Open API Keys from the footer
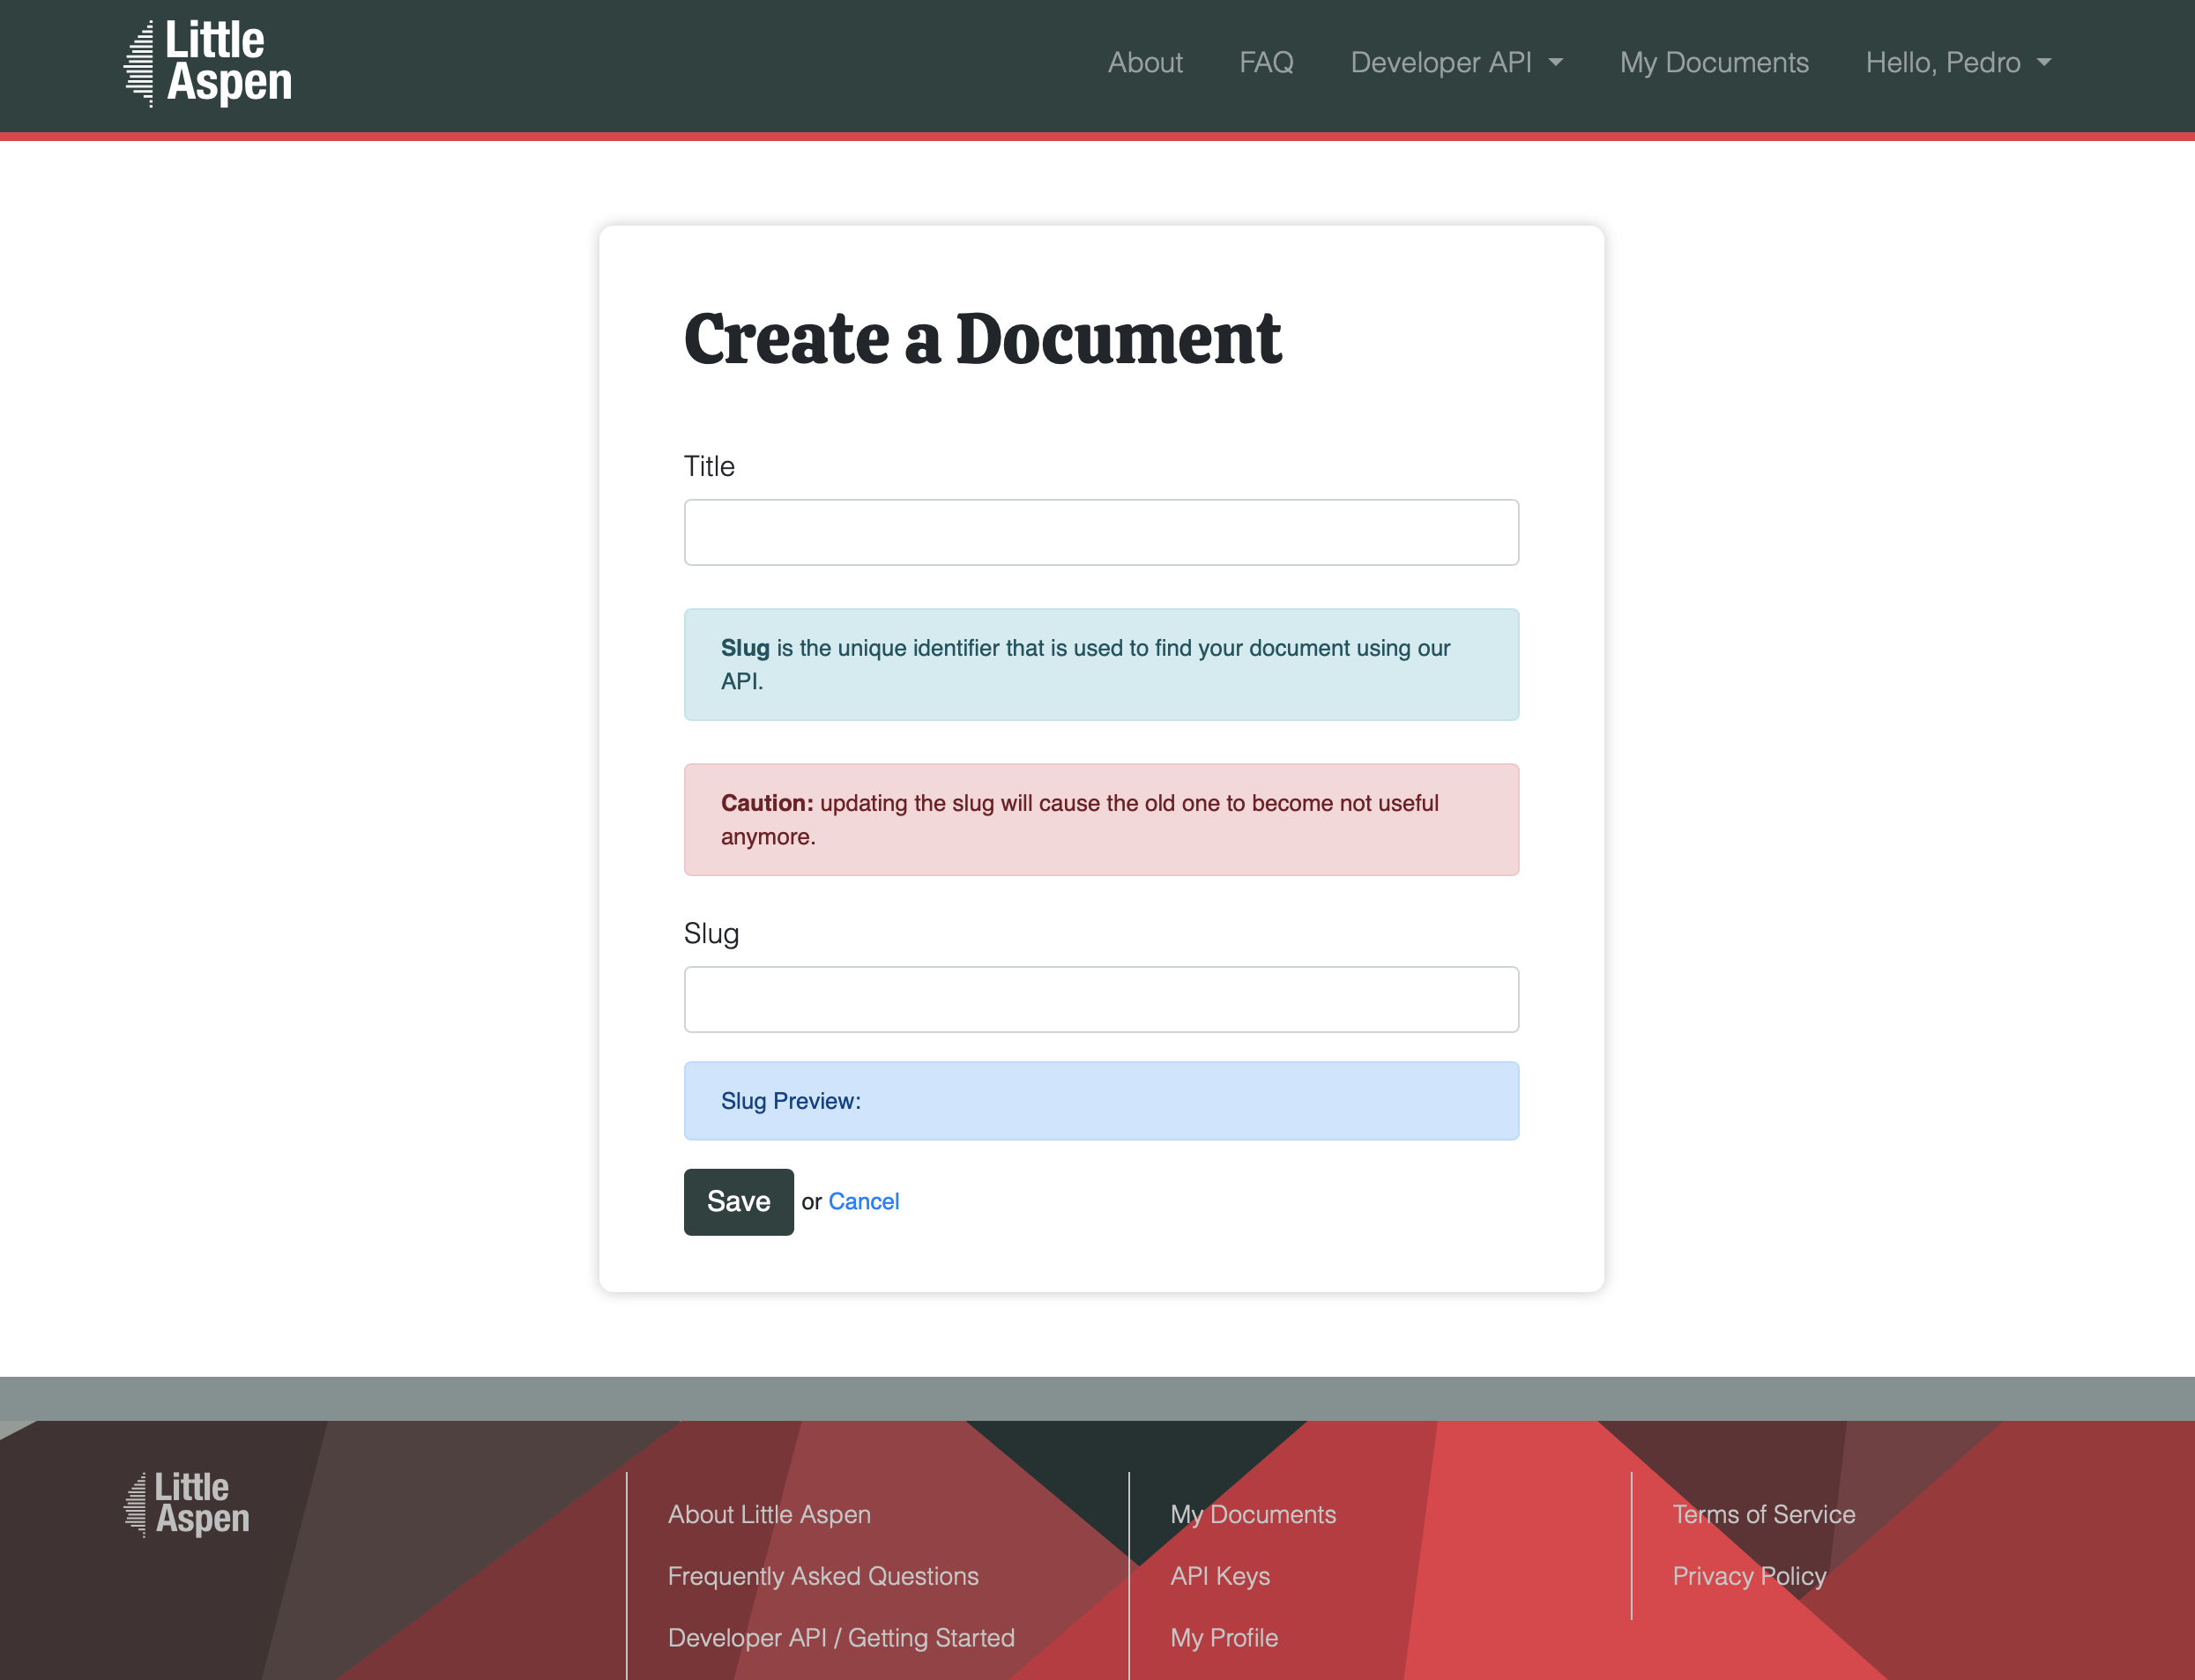 coord(1219,1576)
